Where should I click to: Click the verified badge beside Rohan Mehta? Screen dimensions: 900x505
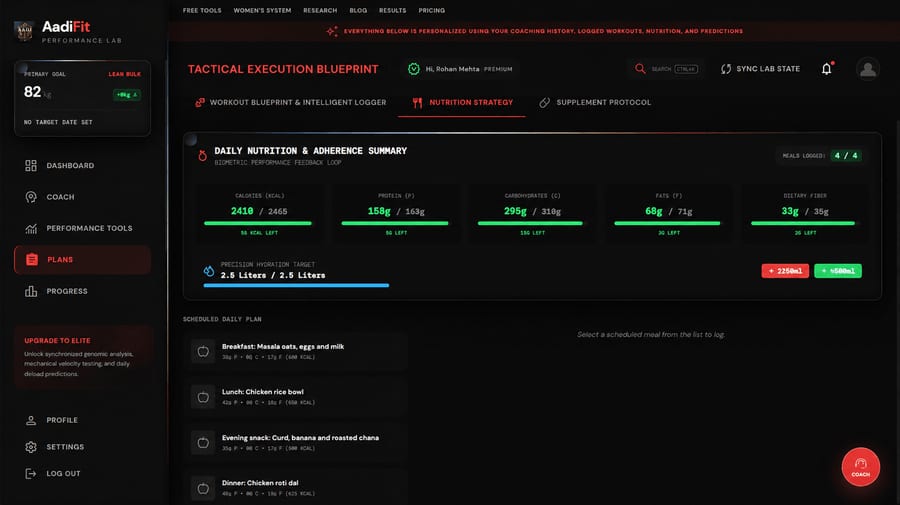(413, 69)
